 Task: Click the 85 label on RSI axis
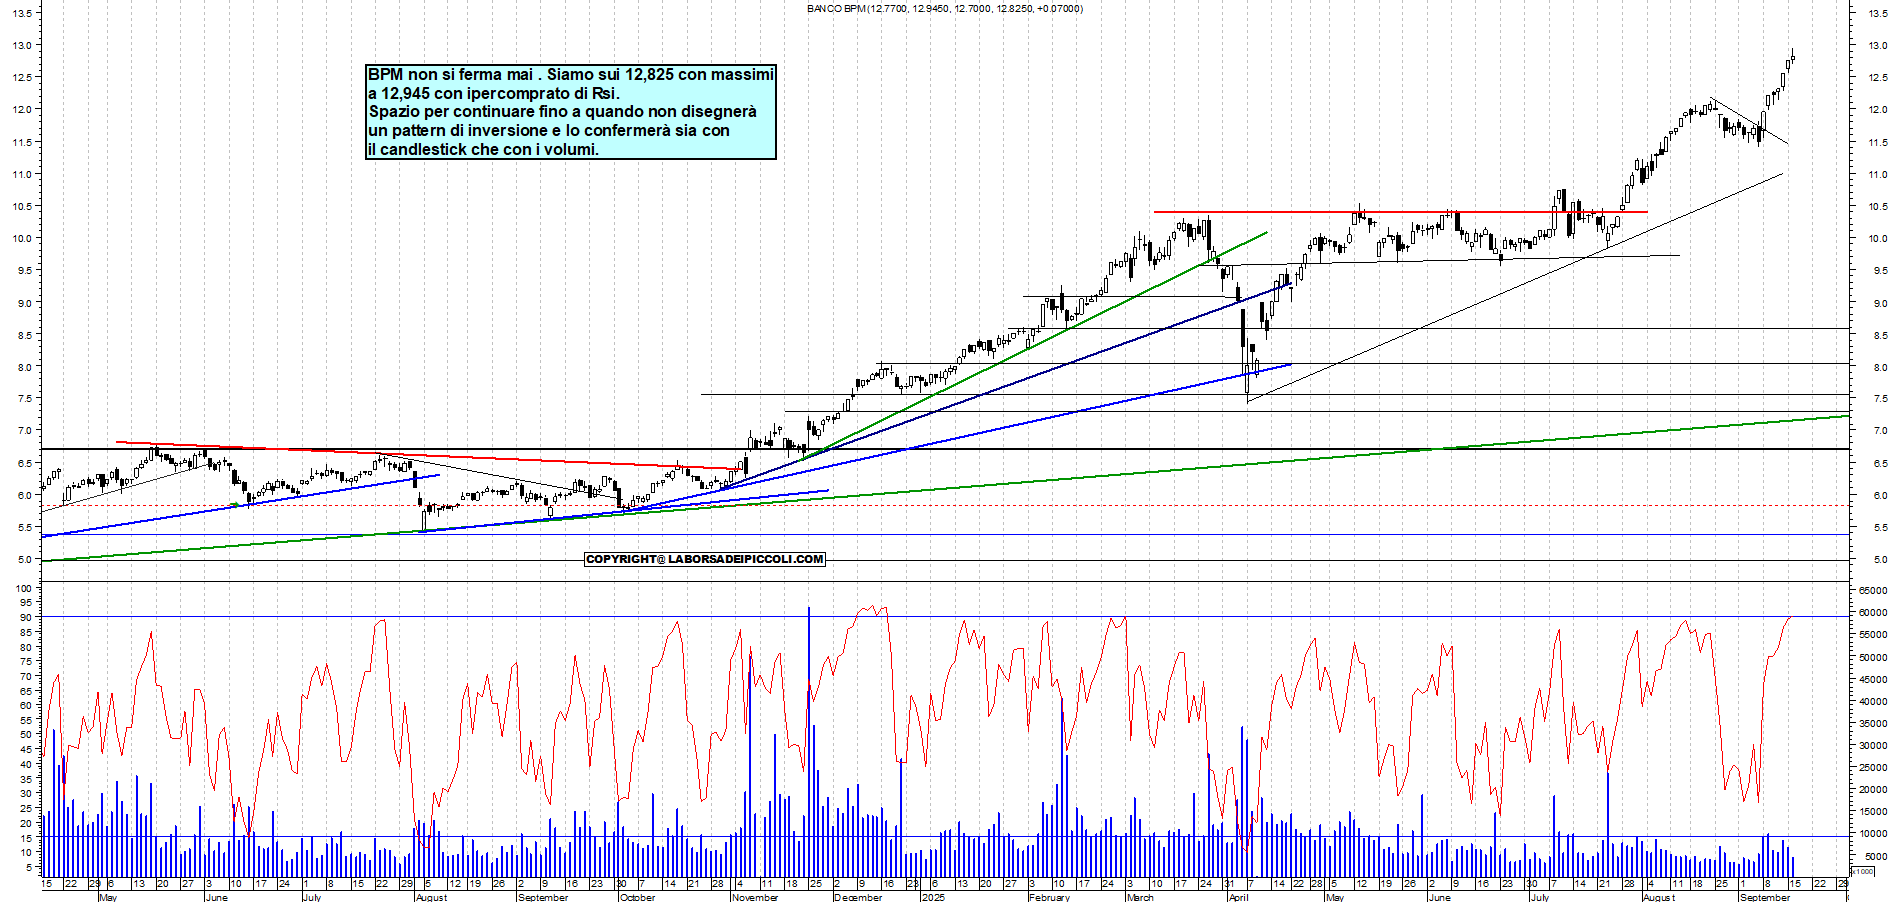(x=27, y=632)
